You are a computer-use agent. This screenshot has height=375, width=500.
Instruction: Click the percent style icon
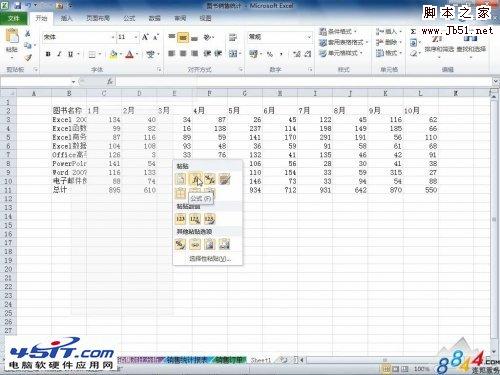point(270,54)
